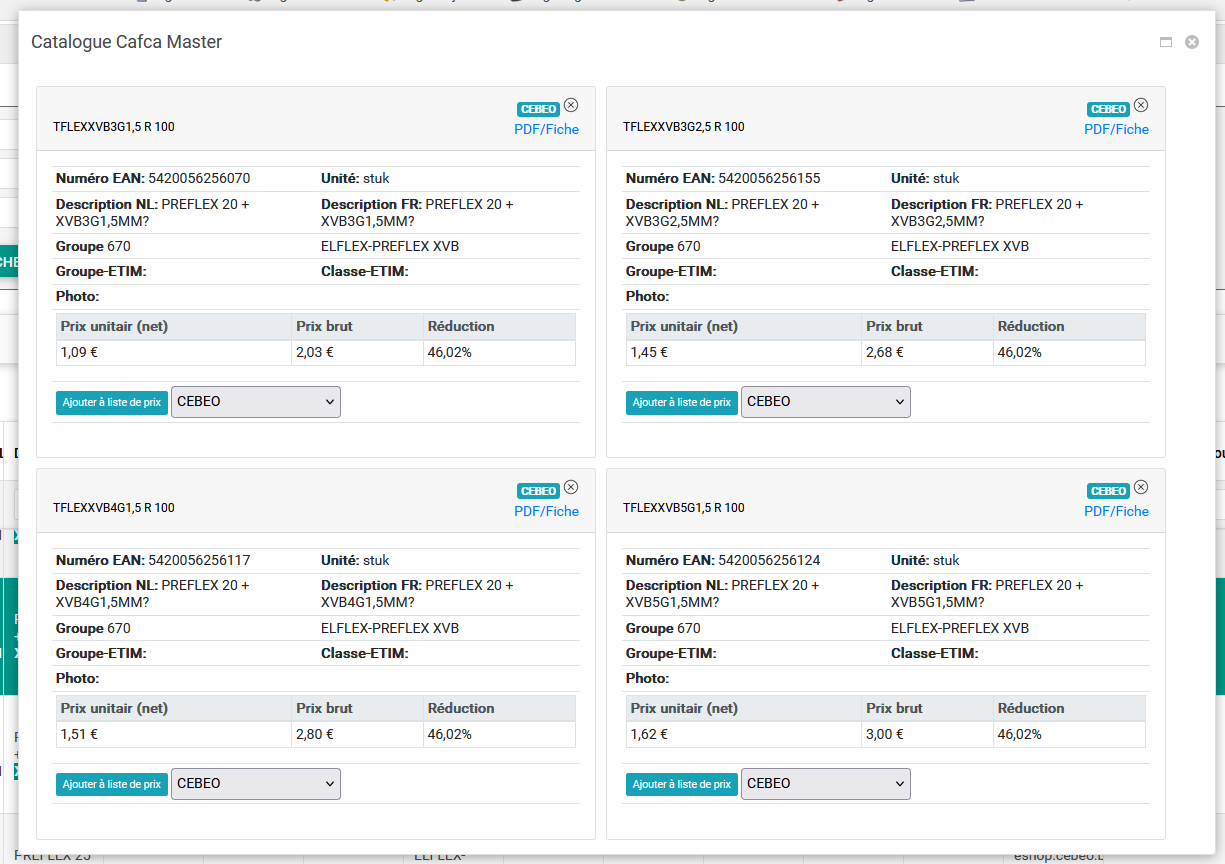Close the TFLEXXVB3G2,5 R 100 product card
This screenshot has width=1225, height=864.
click(1141, 105)
